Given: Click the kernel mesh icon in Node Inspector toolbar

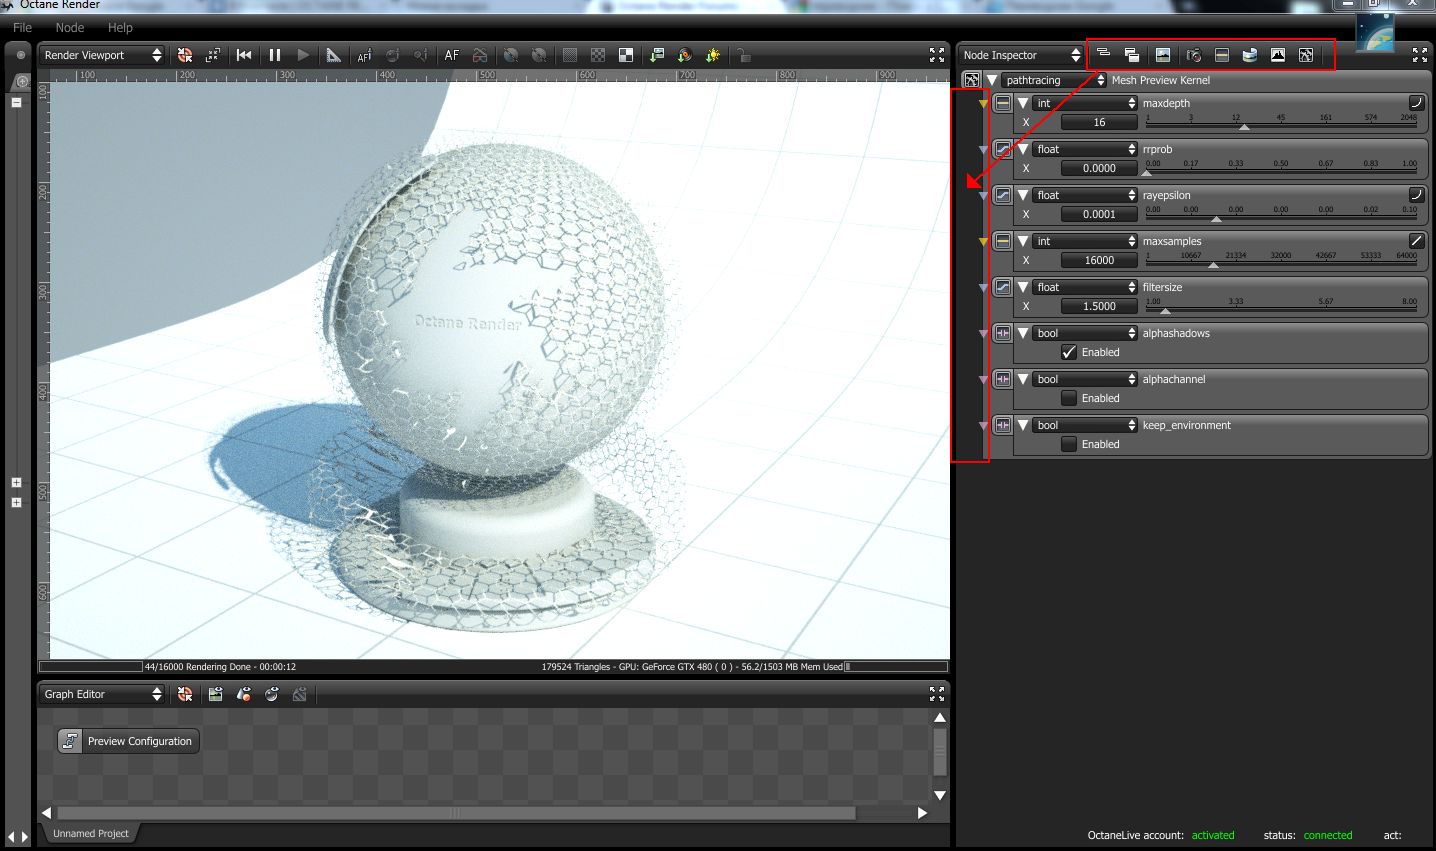Looking at the screenshot, I should 1306,55.
